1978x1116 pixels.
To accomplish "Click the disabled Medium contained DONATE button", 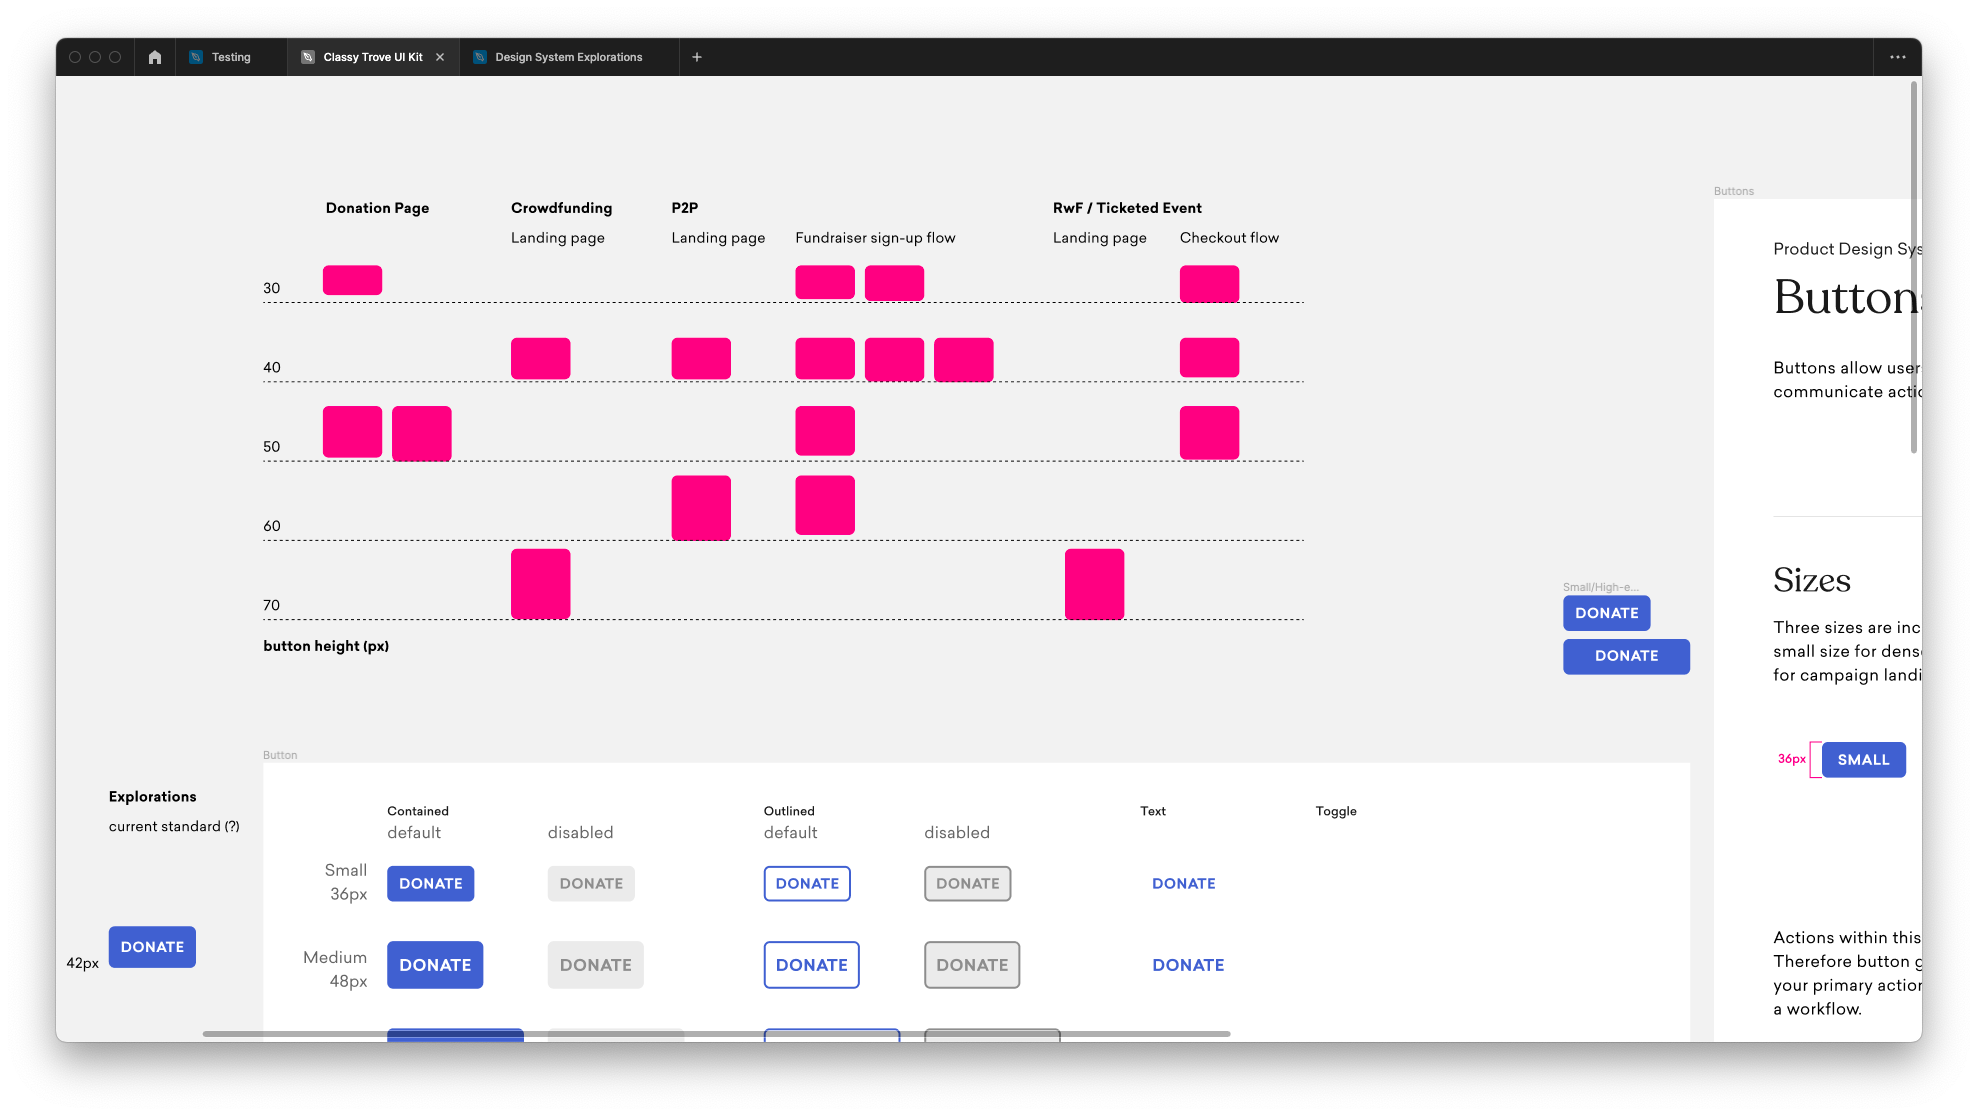I will [x=595, y=965].
